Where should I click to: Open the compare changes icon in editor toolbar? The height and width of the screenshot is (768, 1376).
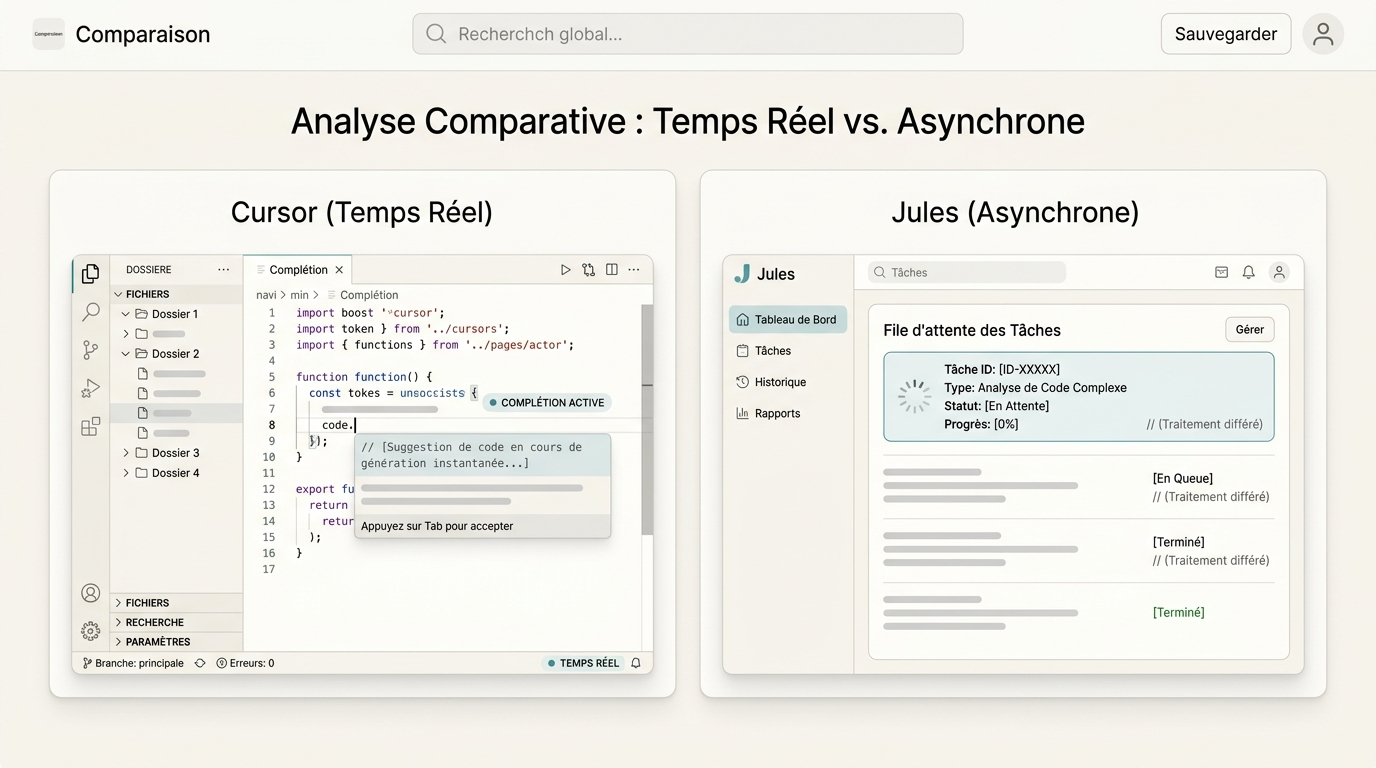click(588, 270)
